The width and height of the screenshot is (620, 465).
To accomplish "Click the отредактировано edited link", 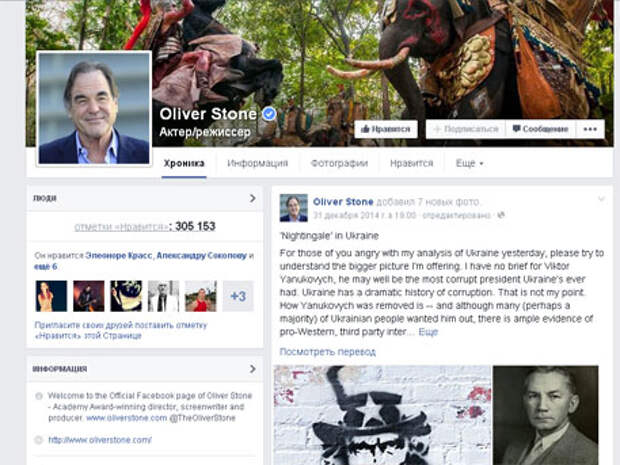I will 457,215.
